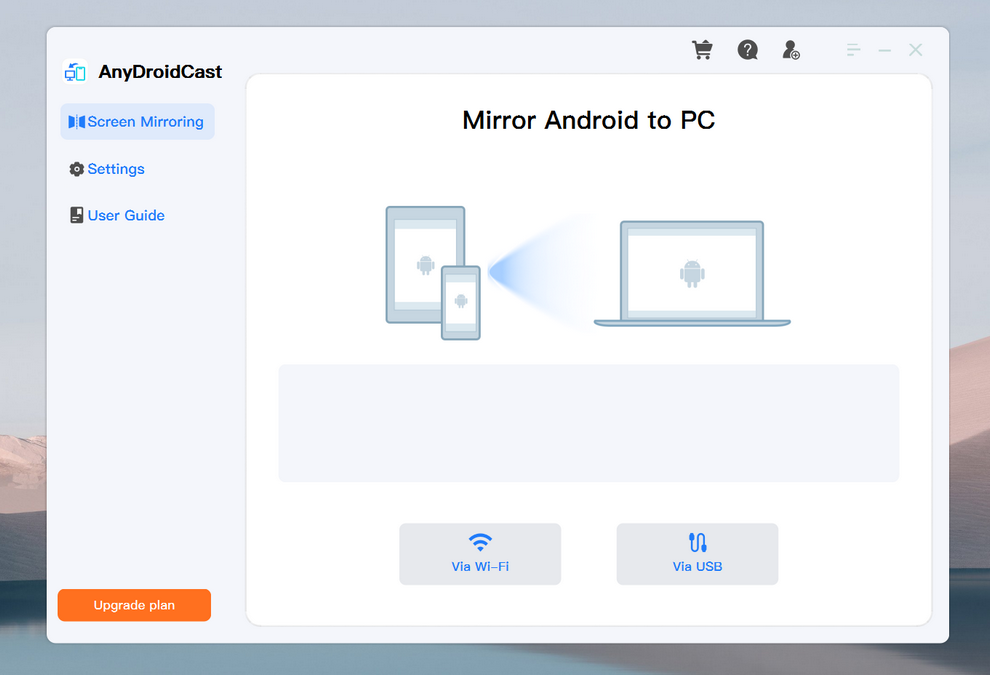Click the laptop illustration
The height and width of the screenshot is (675, 990).
(x=692, y=272)
